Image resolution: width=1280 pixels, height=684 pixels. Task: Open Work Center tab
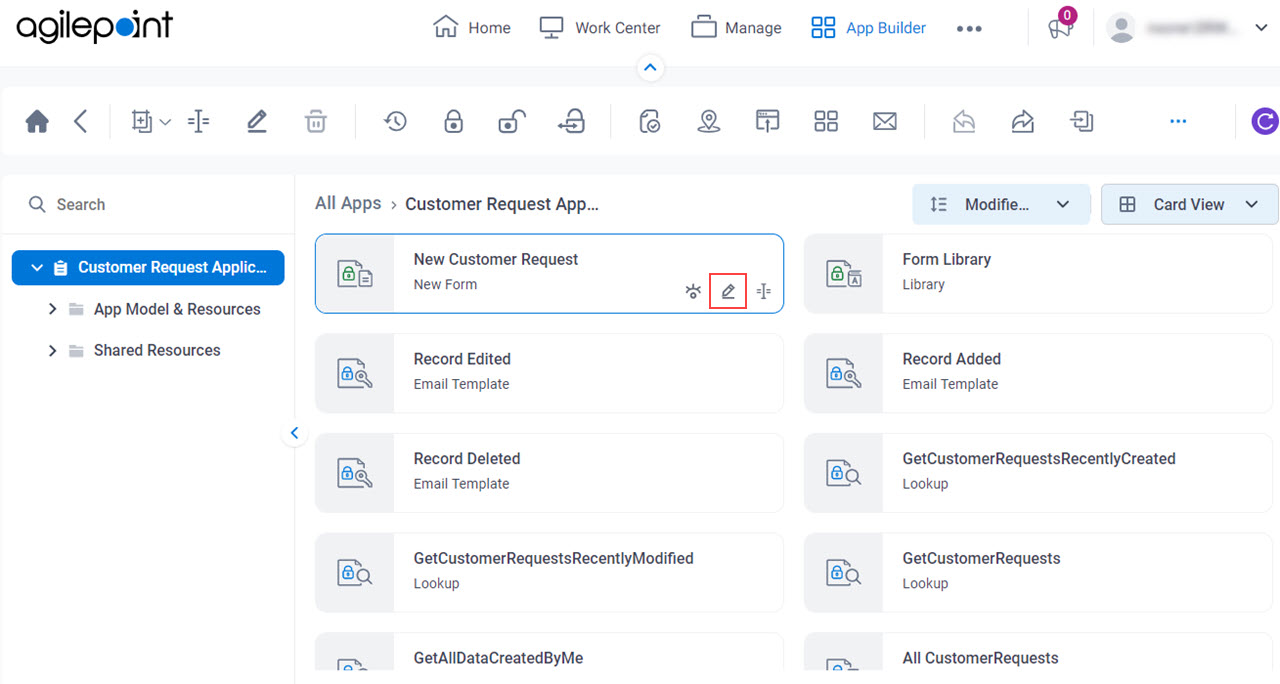(600, 28)
